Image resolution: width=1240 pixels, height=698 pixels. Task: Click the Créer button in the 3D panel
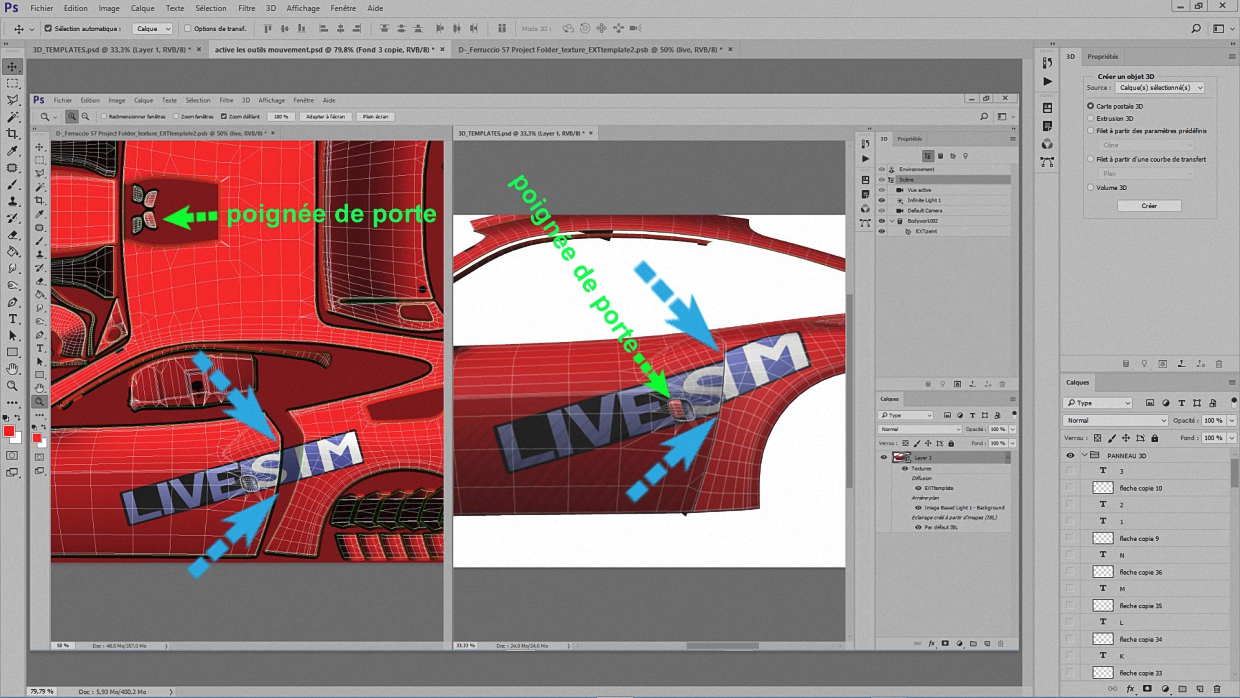pyautogui.click(x=1149, y=206)
